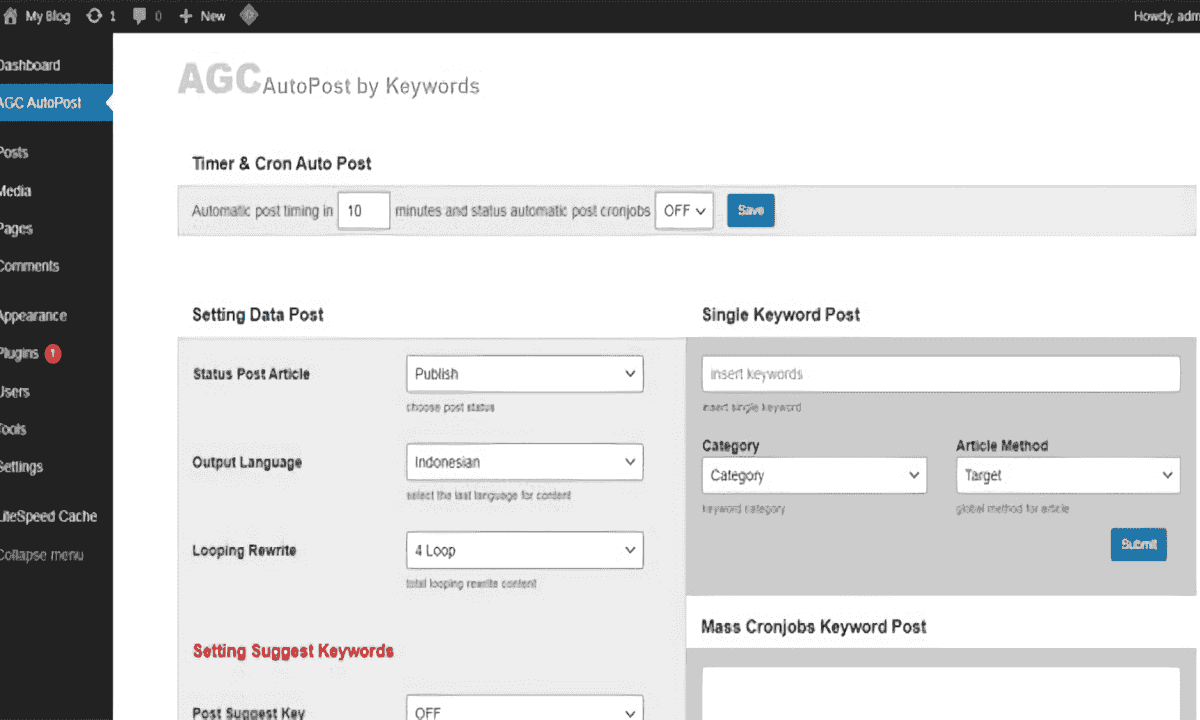This screenshot has width=1200, height=720.
Task: Open the Tools menu
Action: [x=13, y=429]
